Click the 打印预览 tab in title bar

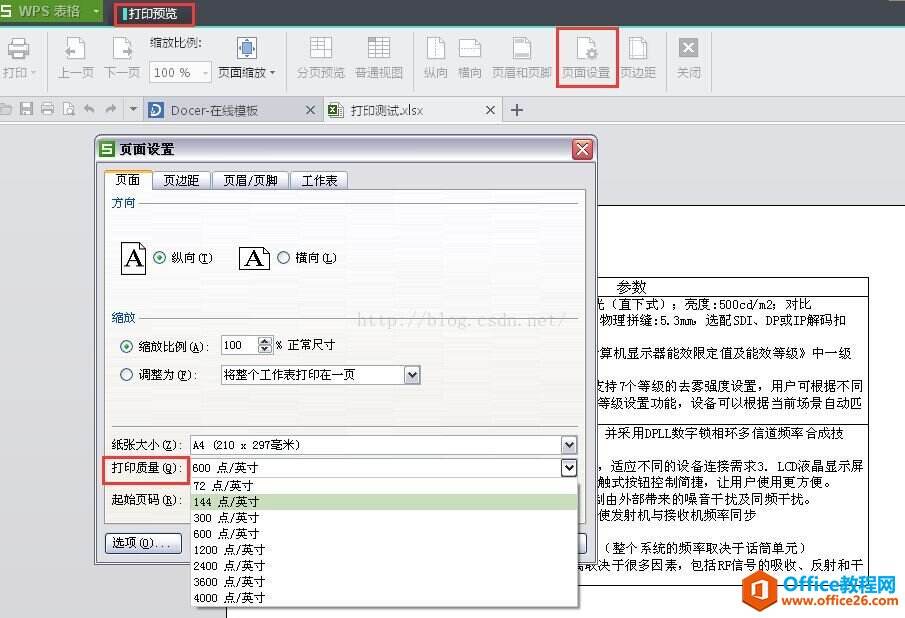point(153,13)
